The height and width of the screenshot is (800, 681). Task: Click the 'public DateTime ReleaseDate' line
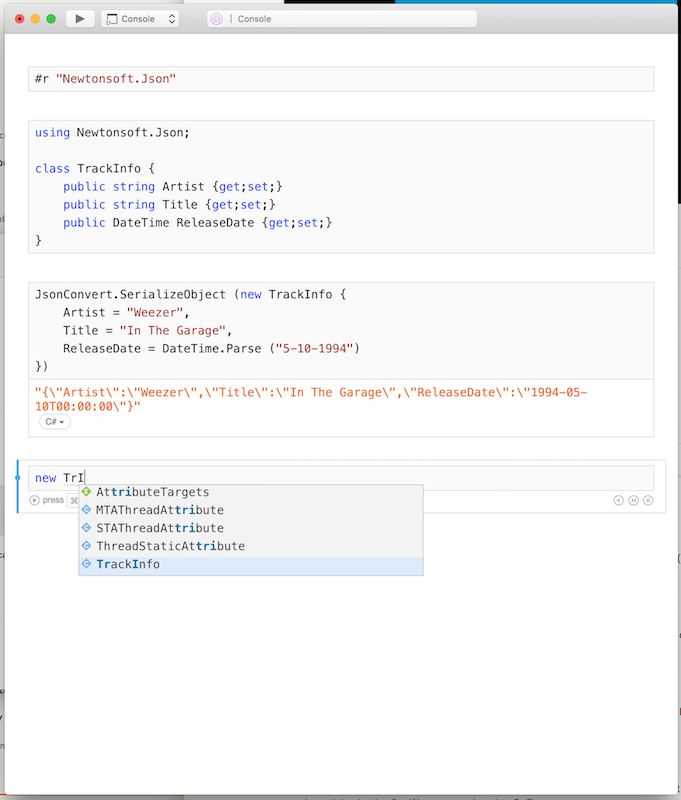coord(197,222)
